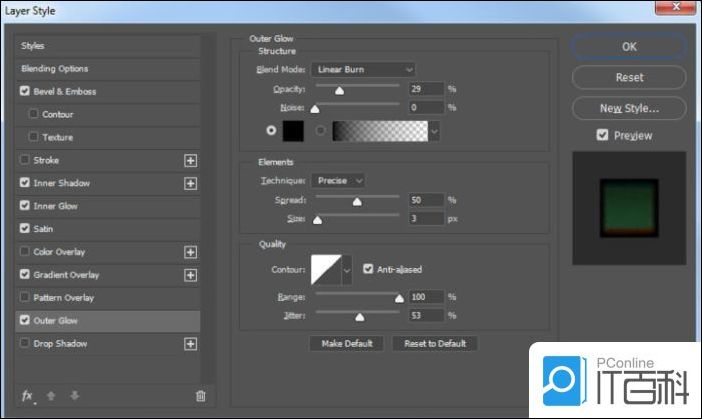Uncheck the Bevel & Emboss checkbox
This screenshot has width=702, height=419.
click(25, 91)
